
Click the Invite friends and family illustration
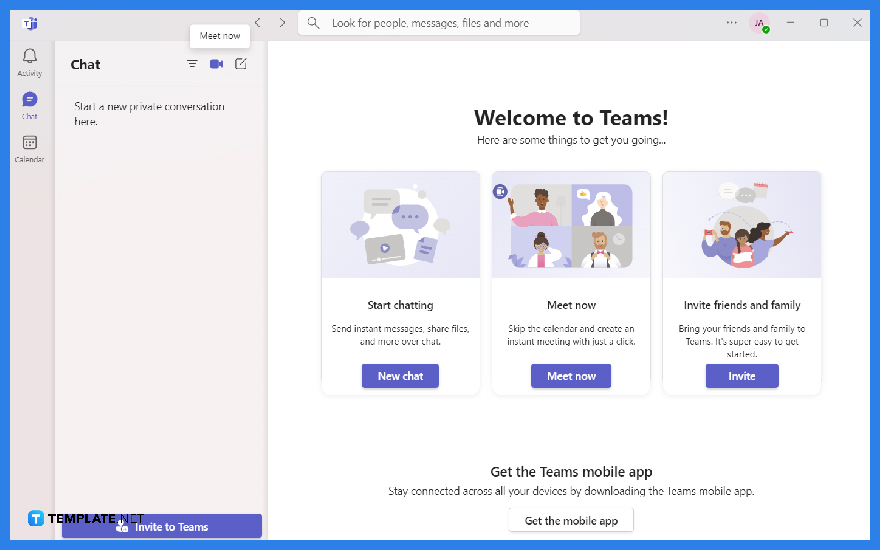tap(742, 224)
